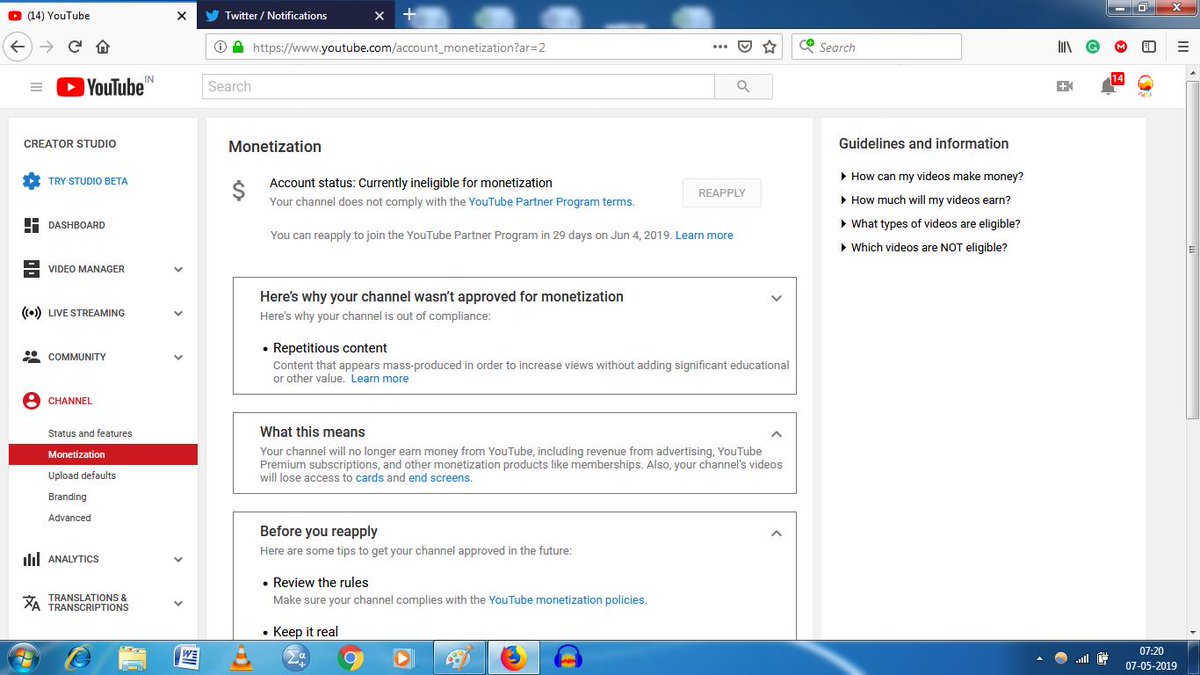Image resolution: width=1200 pixels, height=675 pixels.
Task: Open Upload defaults submenu item
Action: (82, 476)
